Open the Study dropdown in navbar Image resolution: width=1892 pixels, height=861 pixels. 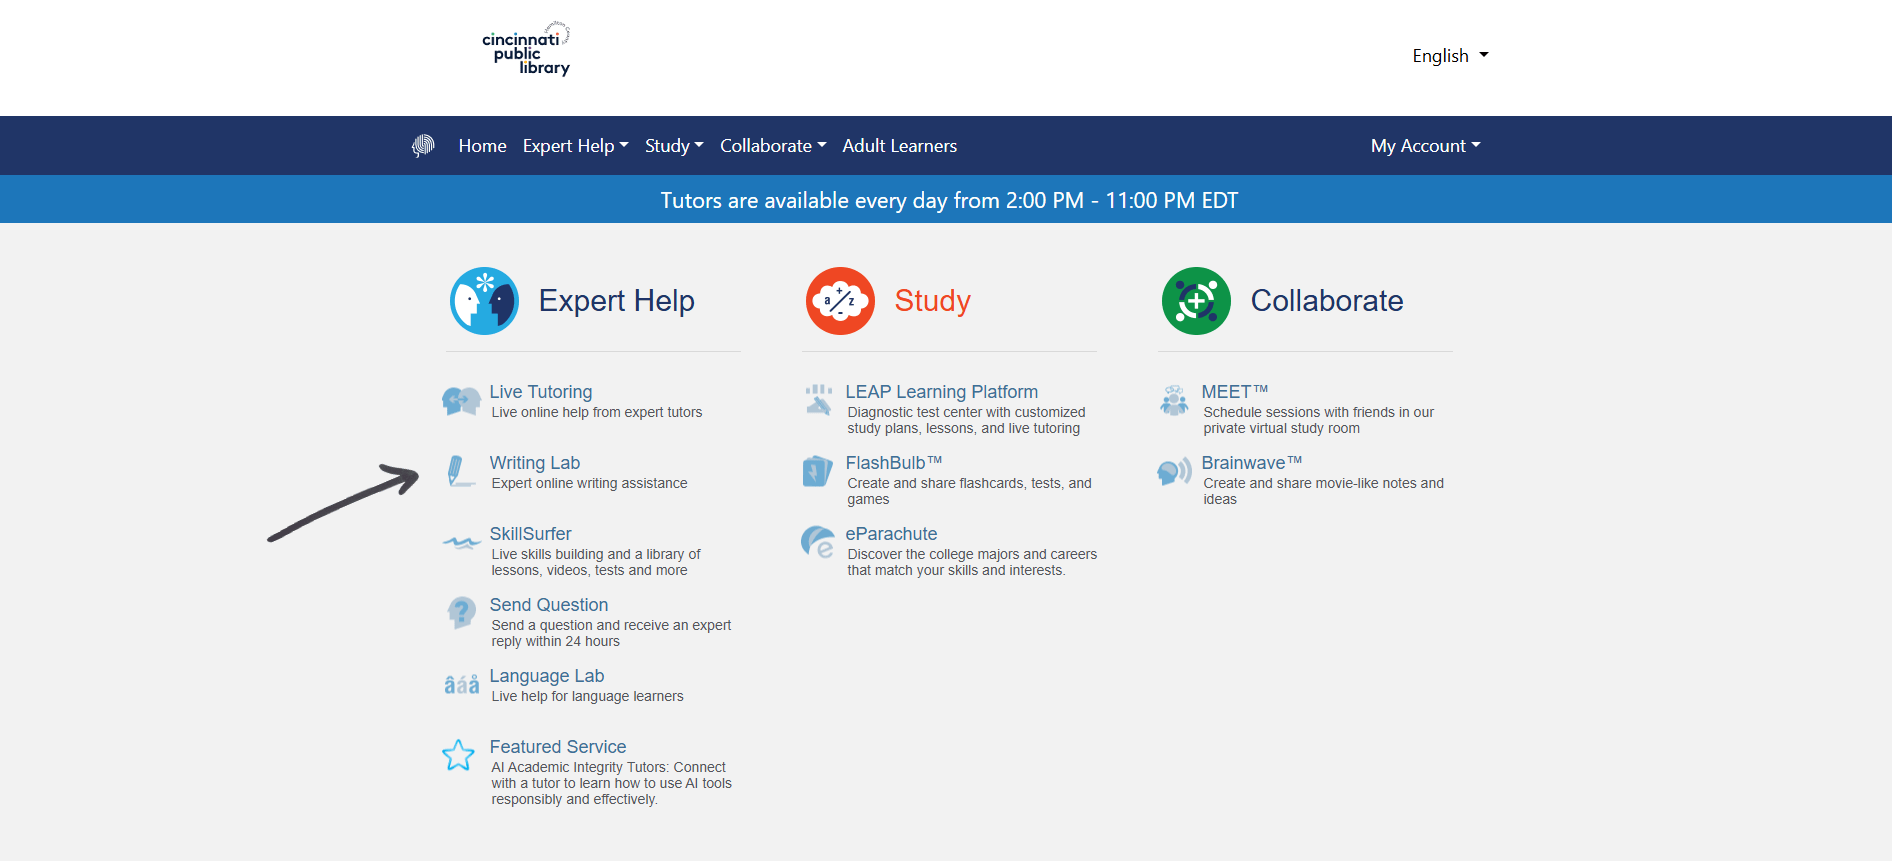click(674, 146)
